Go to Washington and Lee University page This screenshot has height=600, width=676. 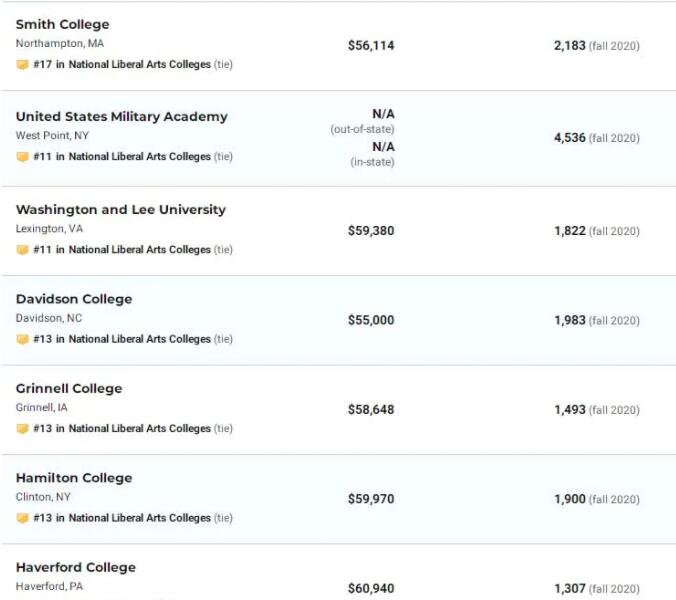120,210
